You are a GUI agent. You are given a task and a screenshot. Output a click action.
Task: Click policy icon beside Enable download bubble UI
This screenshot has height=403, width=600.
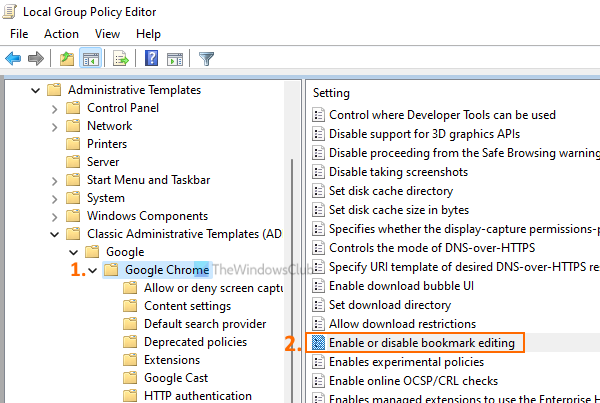(x=318, y=286)
